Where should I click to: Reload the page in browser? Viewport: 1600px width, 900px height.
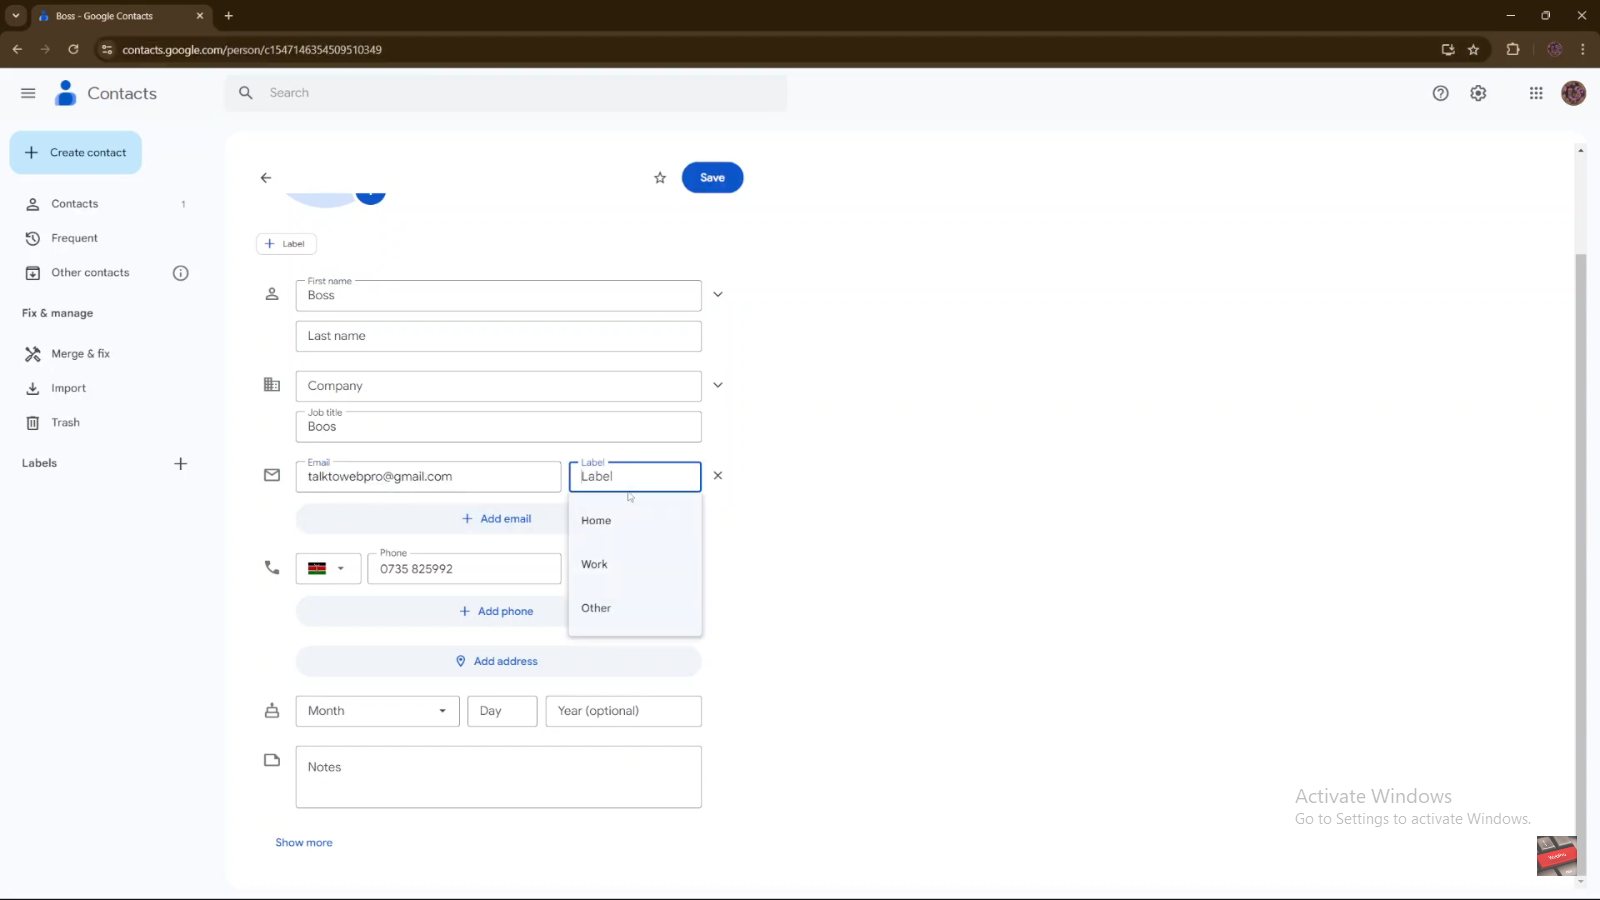coord(73,49)
